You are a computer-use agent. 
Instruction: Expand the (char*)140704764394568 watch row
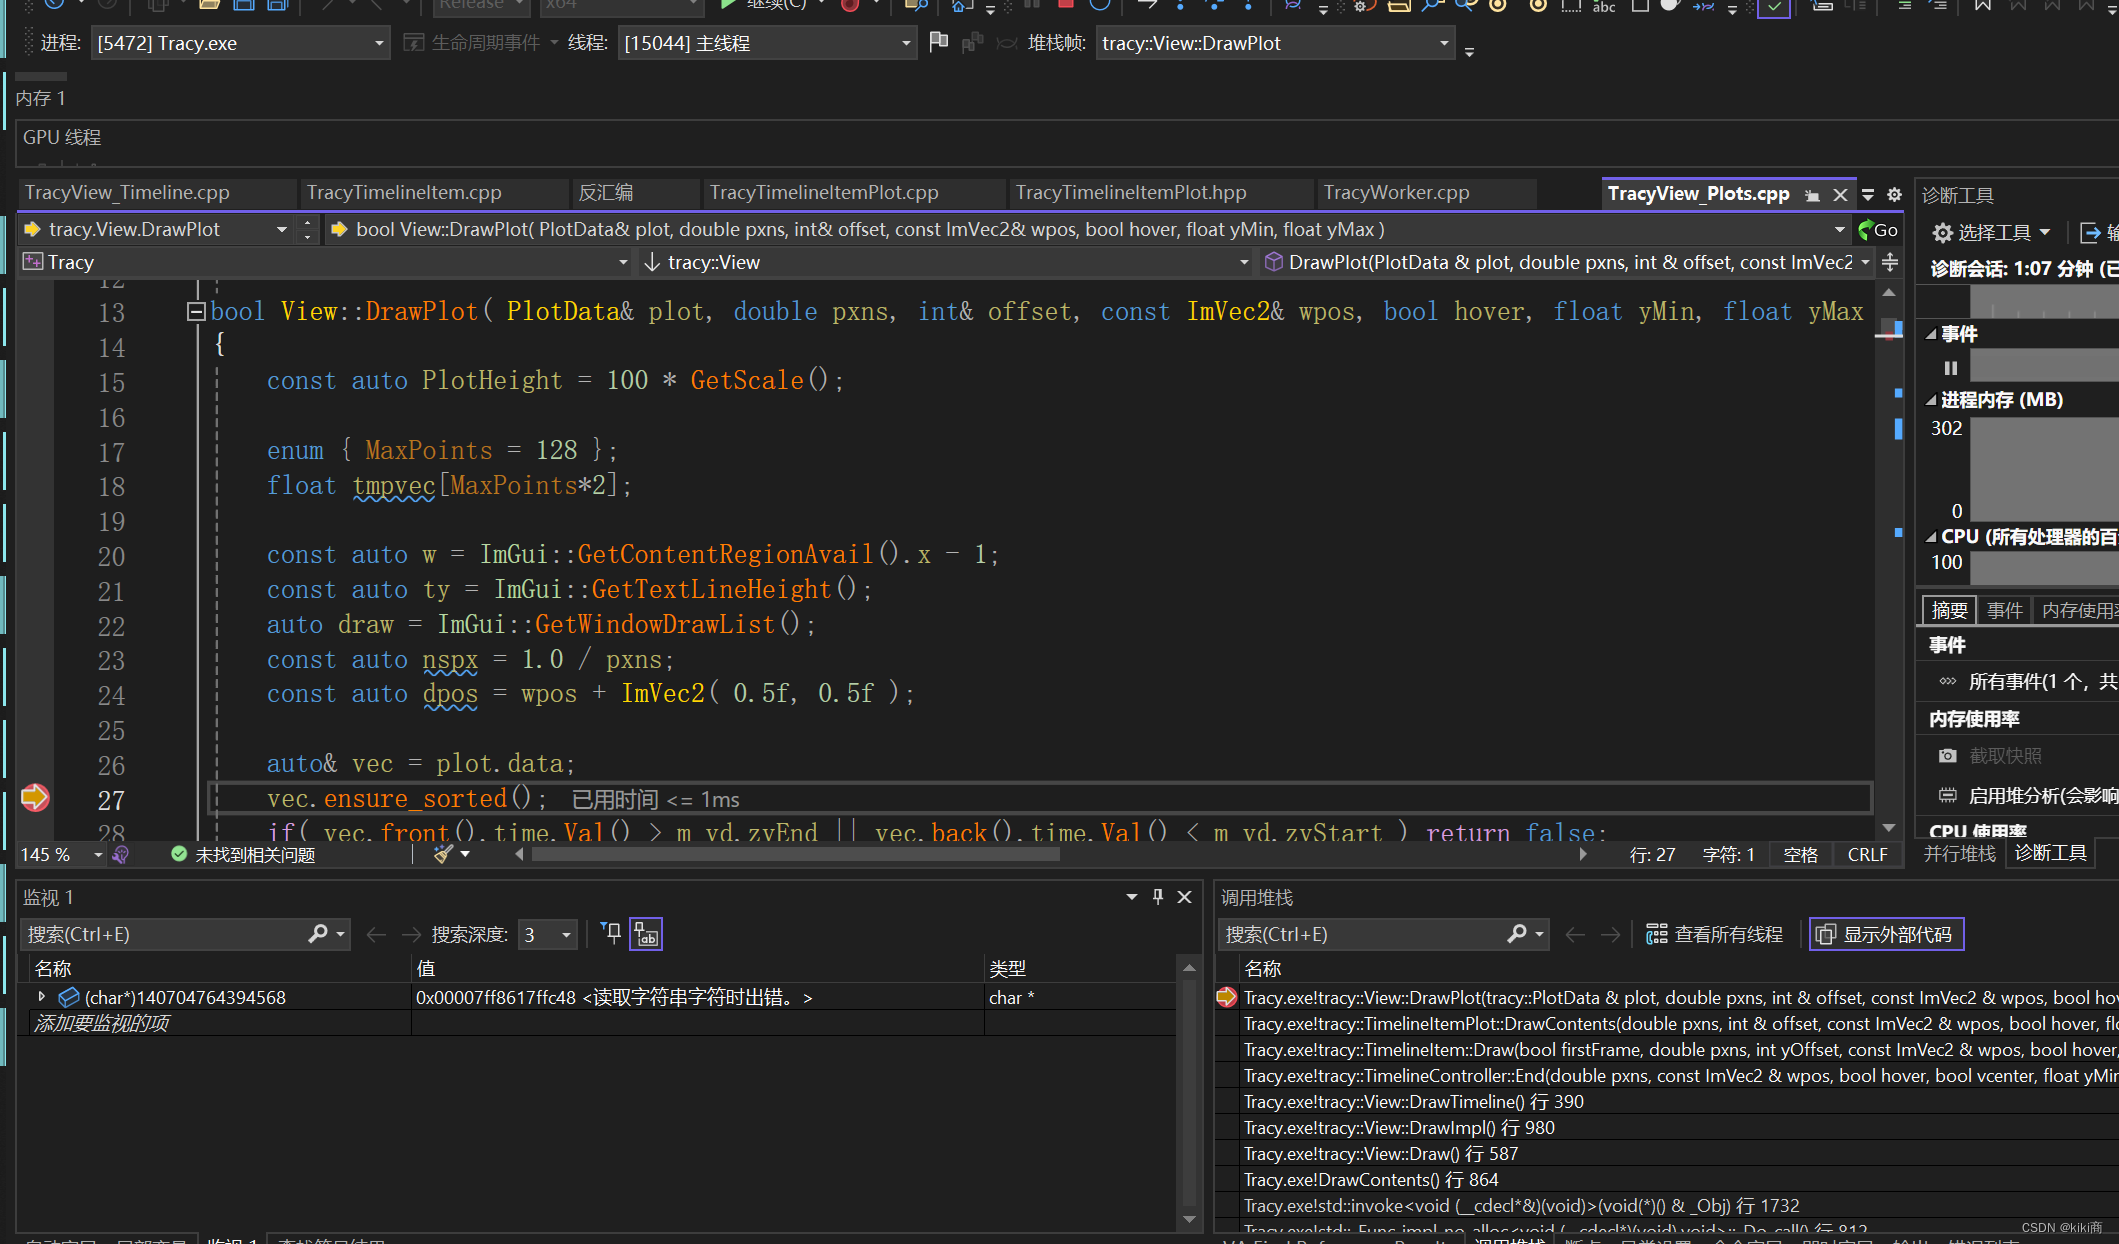41,997
